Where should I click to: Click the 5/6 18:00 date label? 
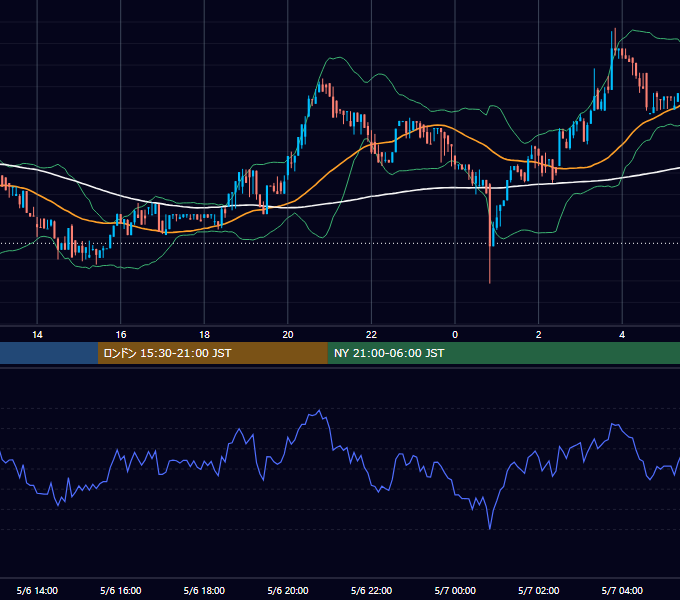[204, 590]
